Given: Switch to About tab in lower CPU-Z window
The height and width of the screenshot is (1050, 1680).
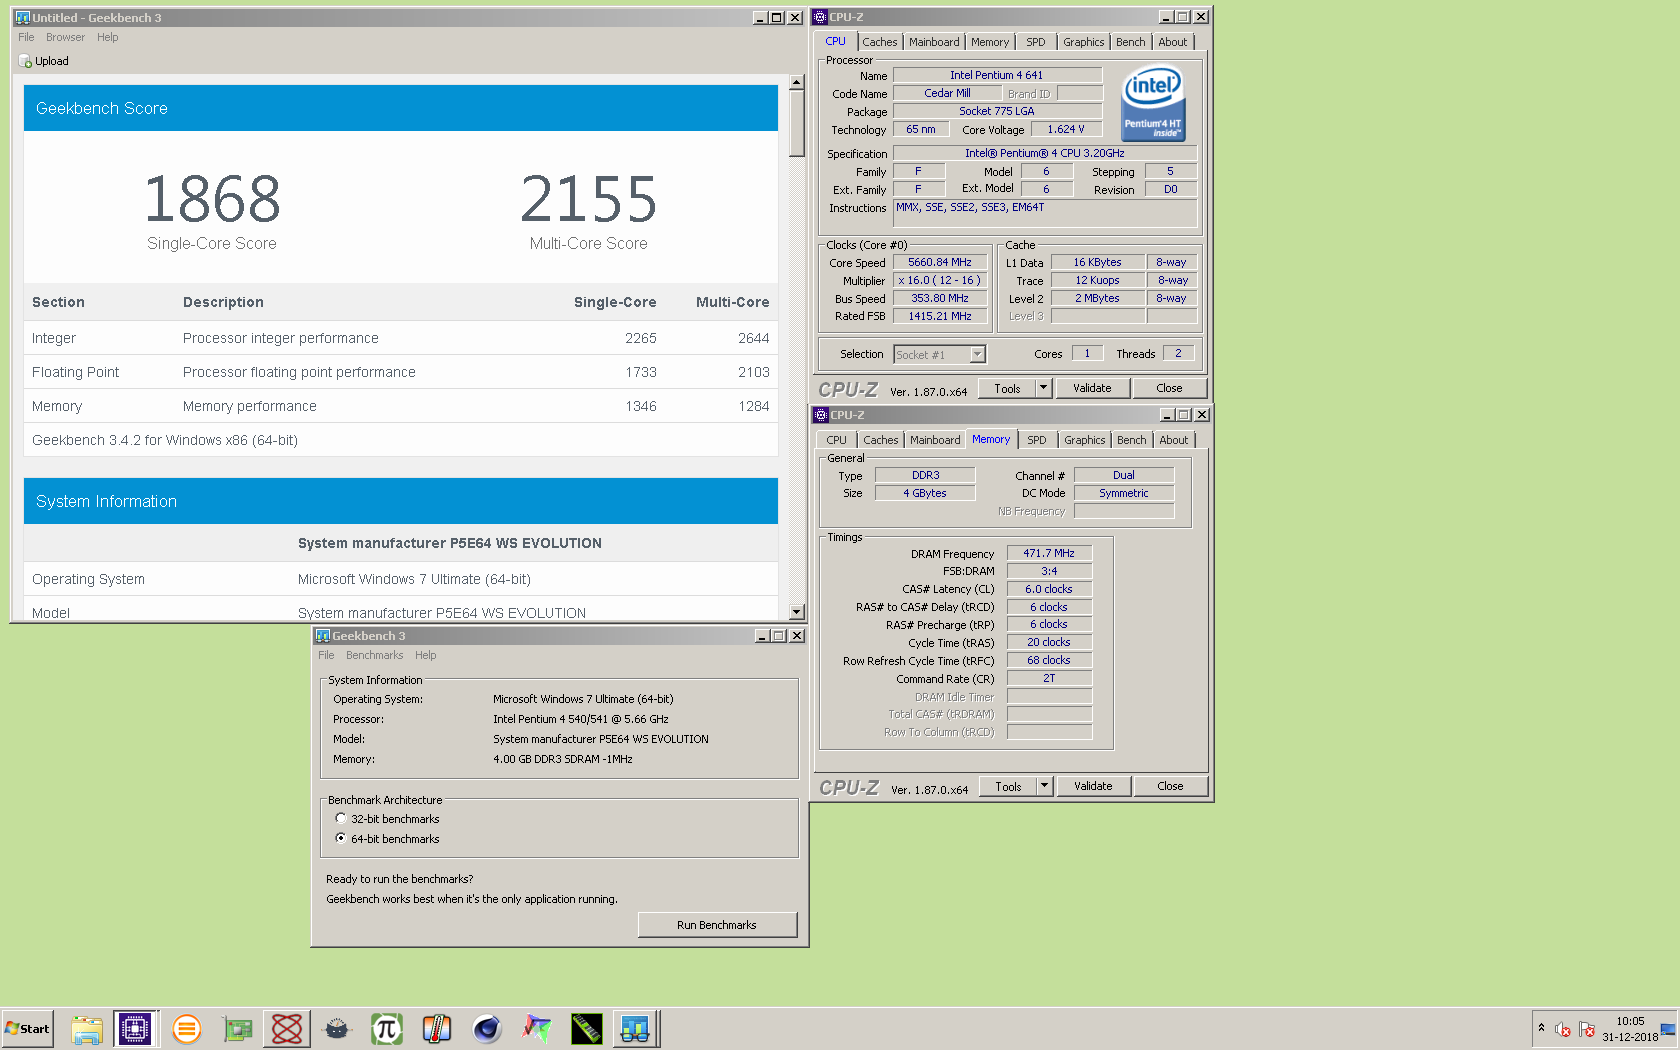Looking at the screenshot, I should pyautogui.click(x=1174, y=440).
